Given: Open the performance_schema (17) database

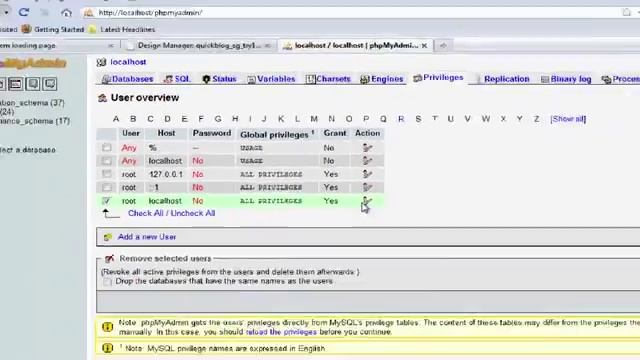Looking at the screenshot, I should click(35, 121).
